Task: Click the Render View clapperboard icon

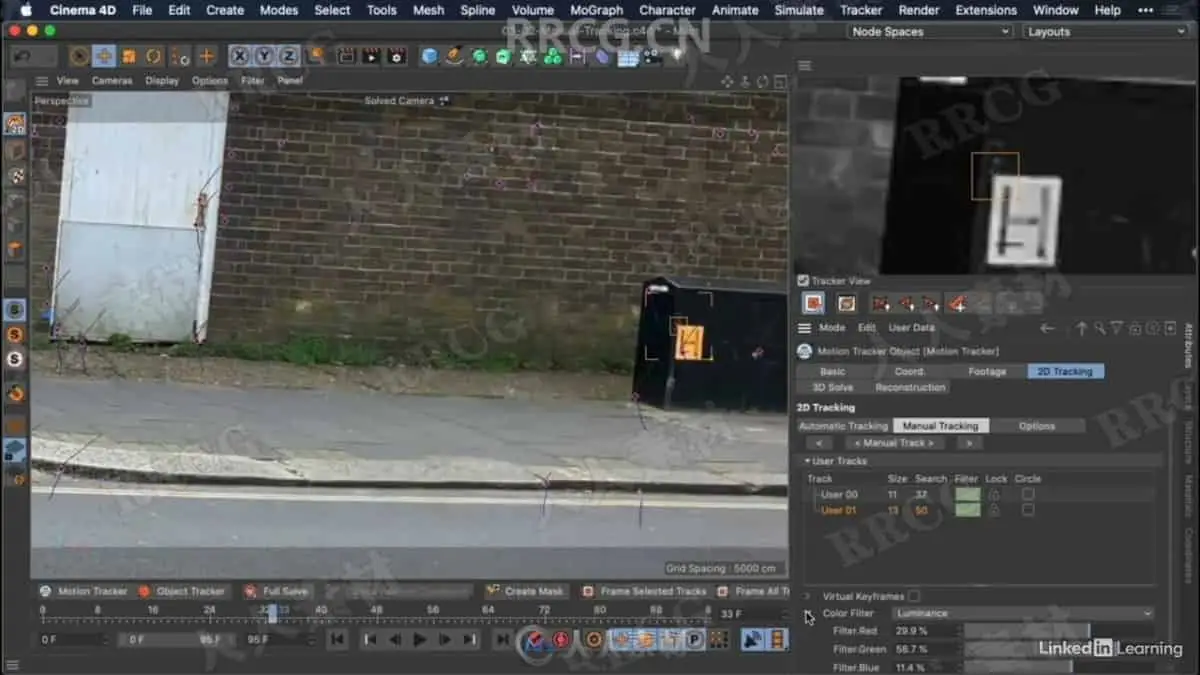Action: tap(346, 56)
